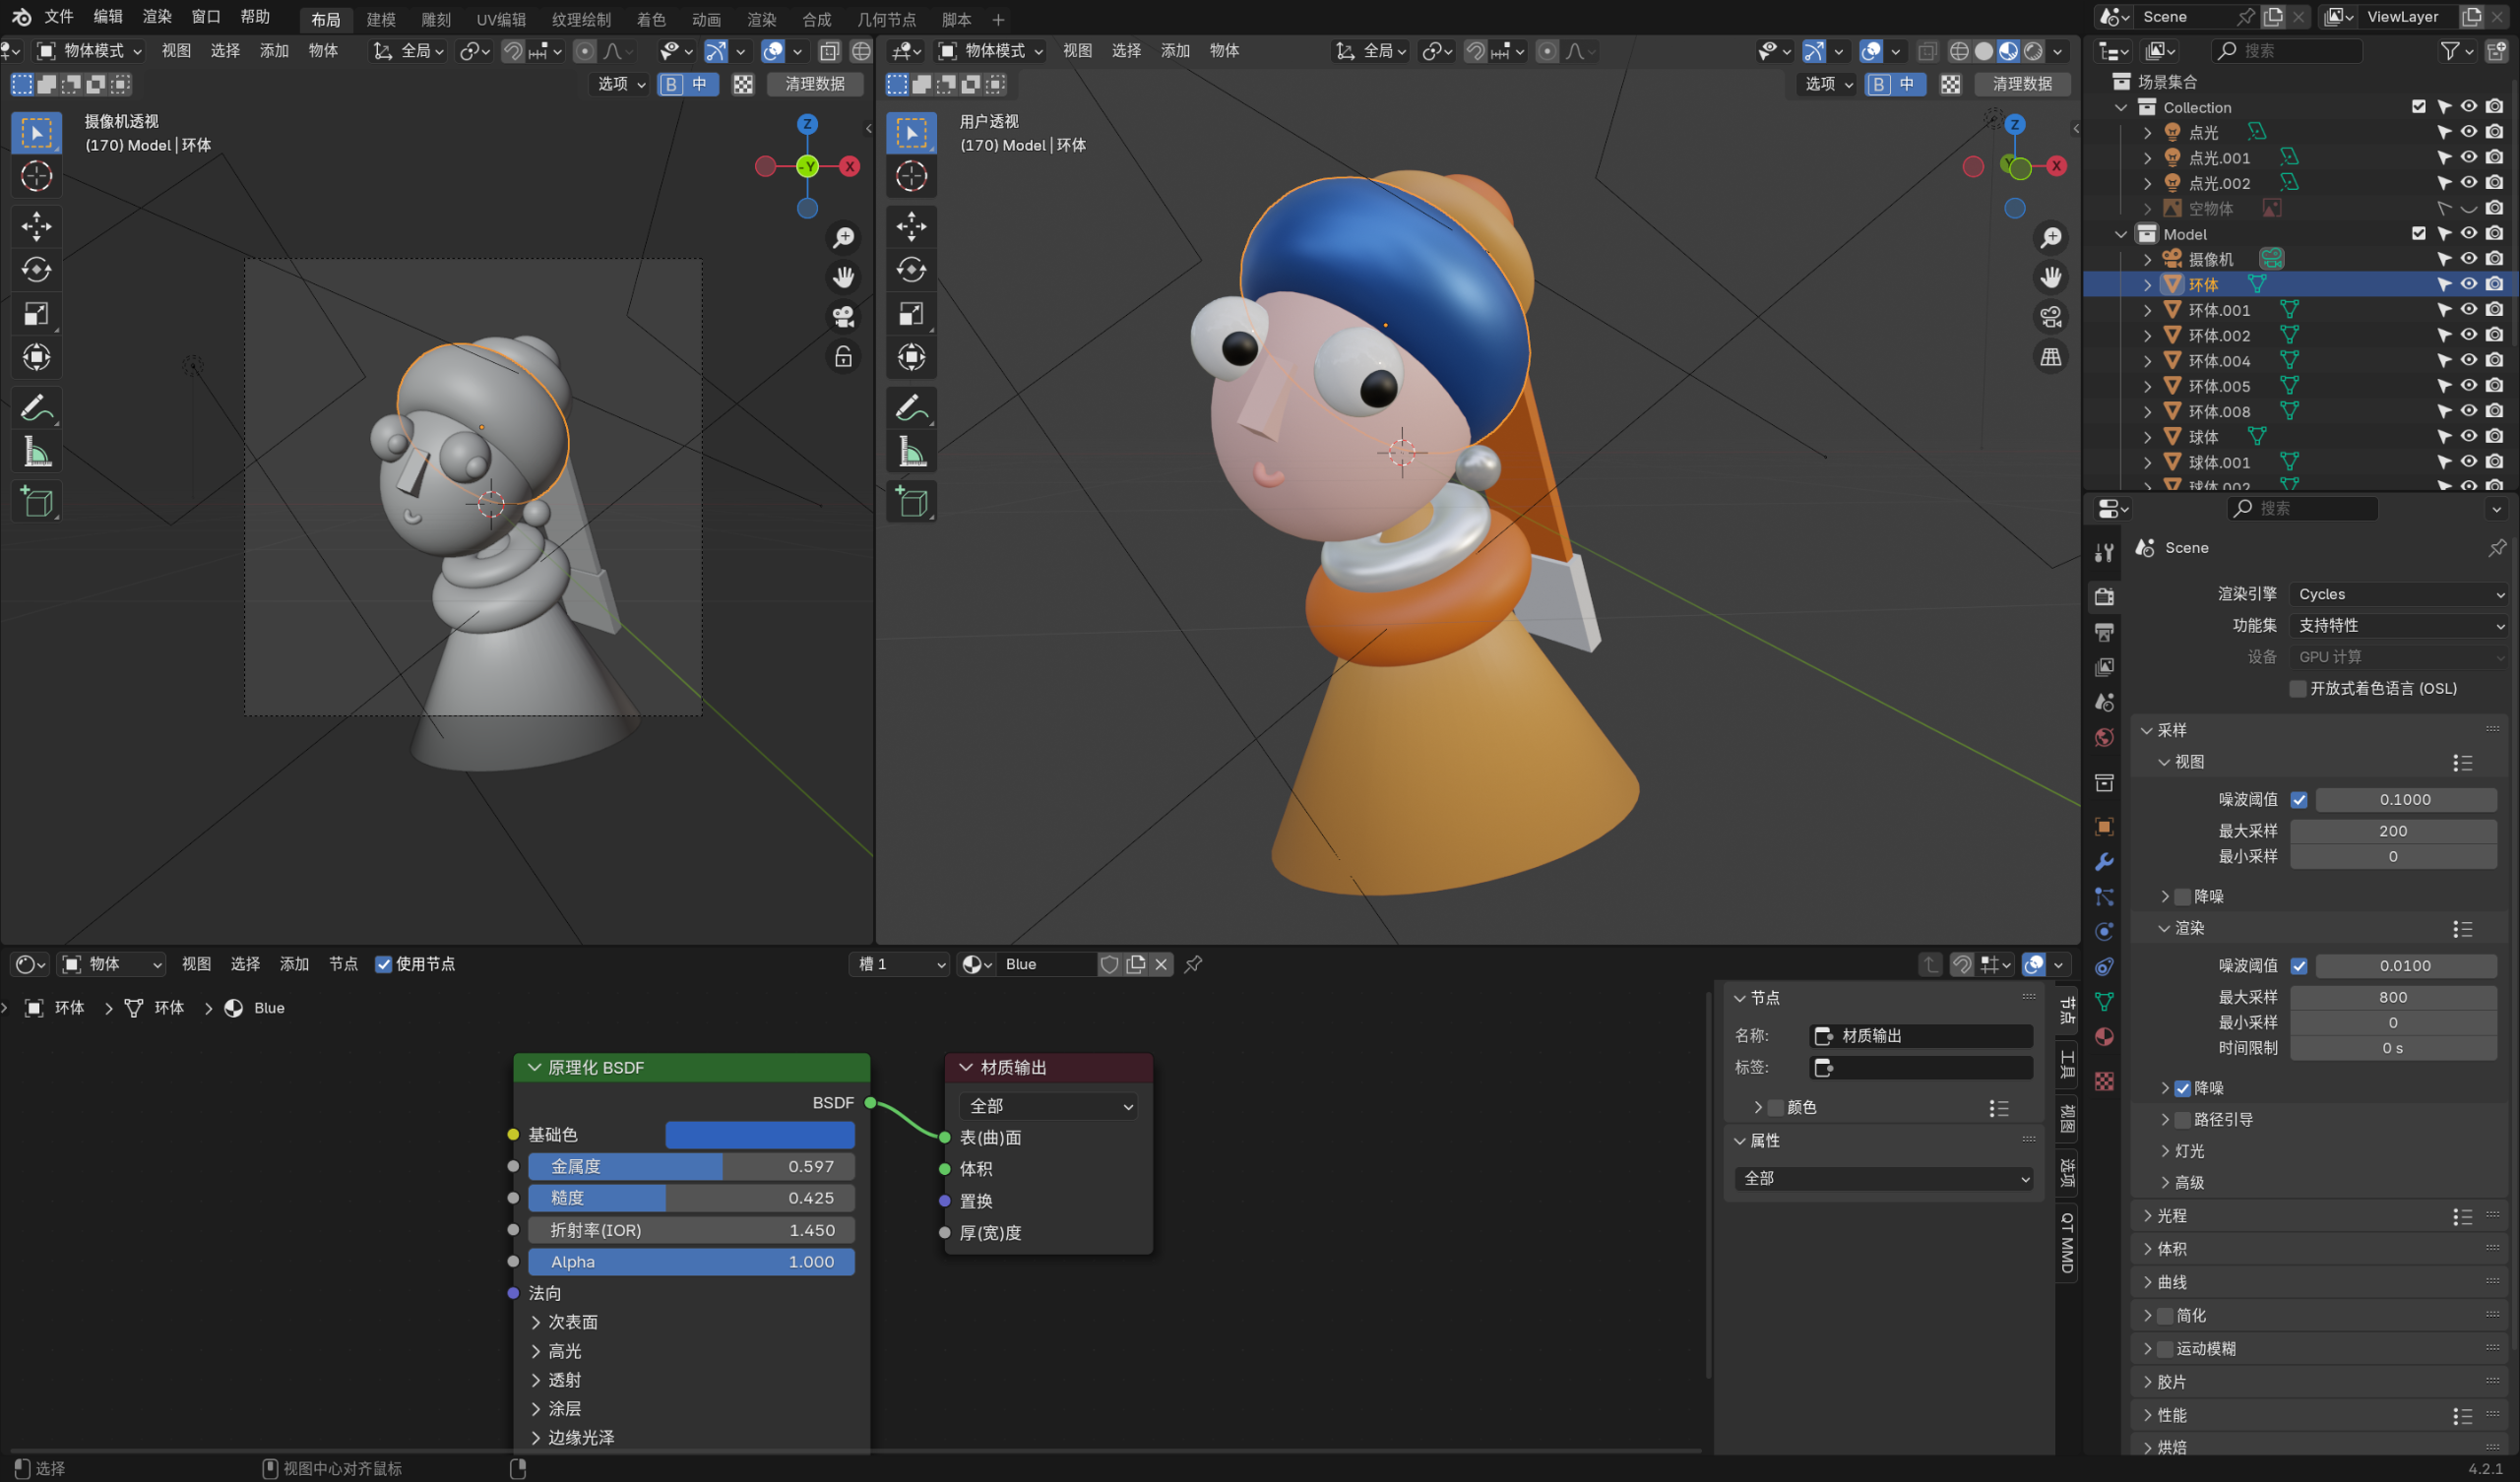Select the Measure tool in camera viewport

[x=36, y=452]
